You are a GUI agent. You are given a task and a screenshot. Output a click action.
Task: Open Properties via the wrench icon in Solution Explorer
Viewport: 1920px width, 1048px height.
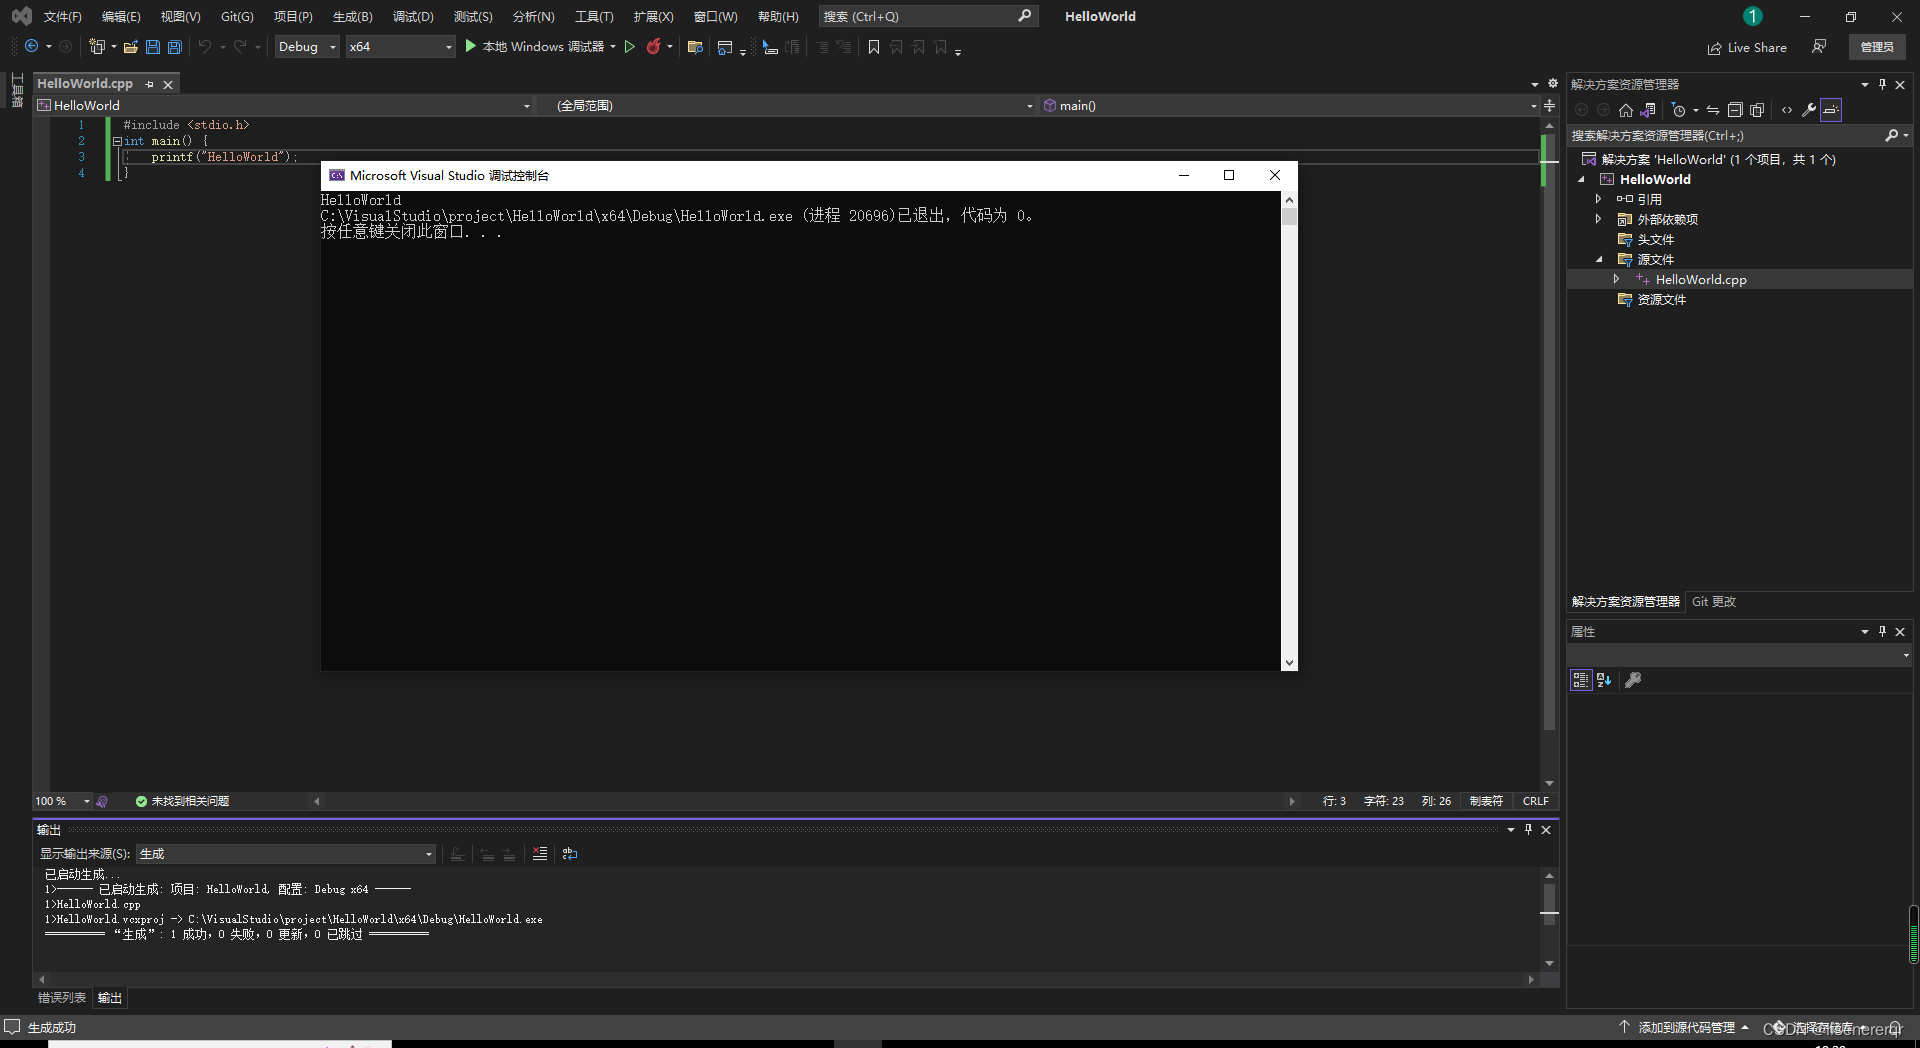[x=1809, y=110]
